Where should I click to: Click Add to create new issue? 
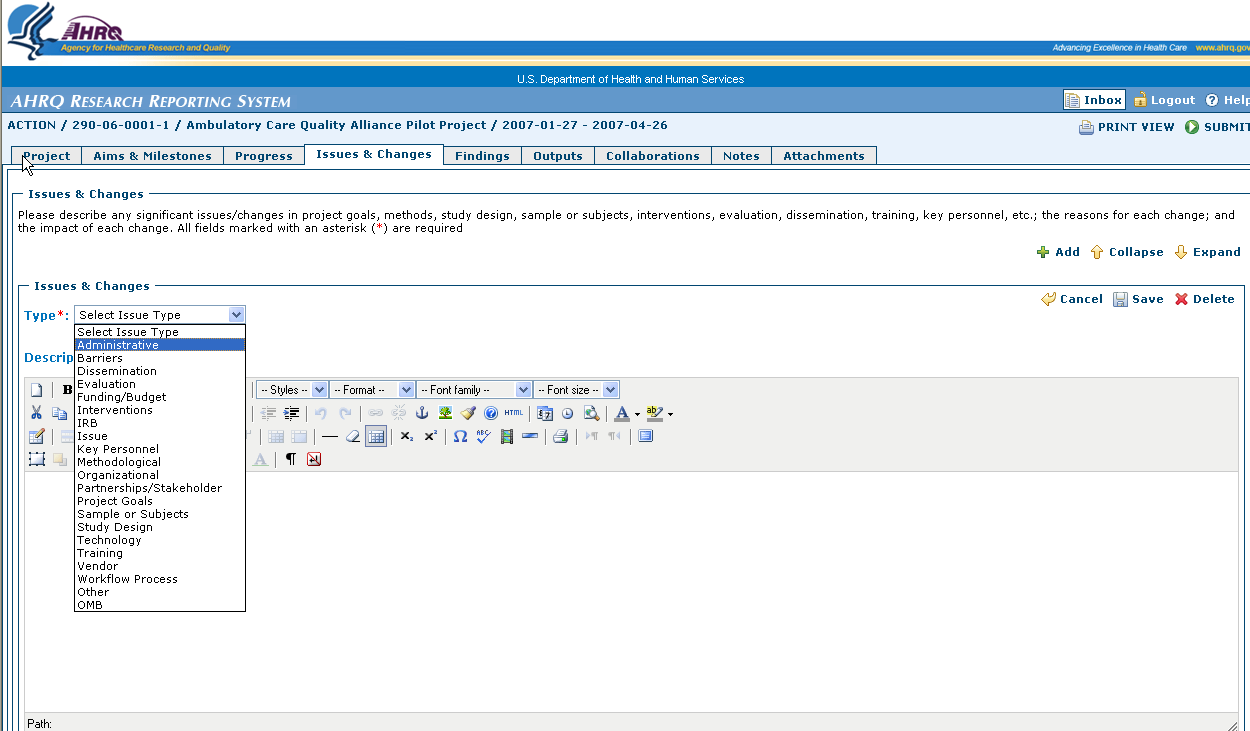(1058, 252)
